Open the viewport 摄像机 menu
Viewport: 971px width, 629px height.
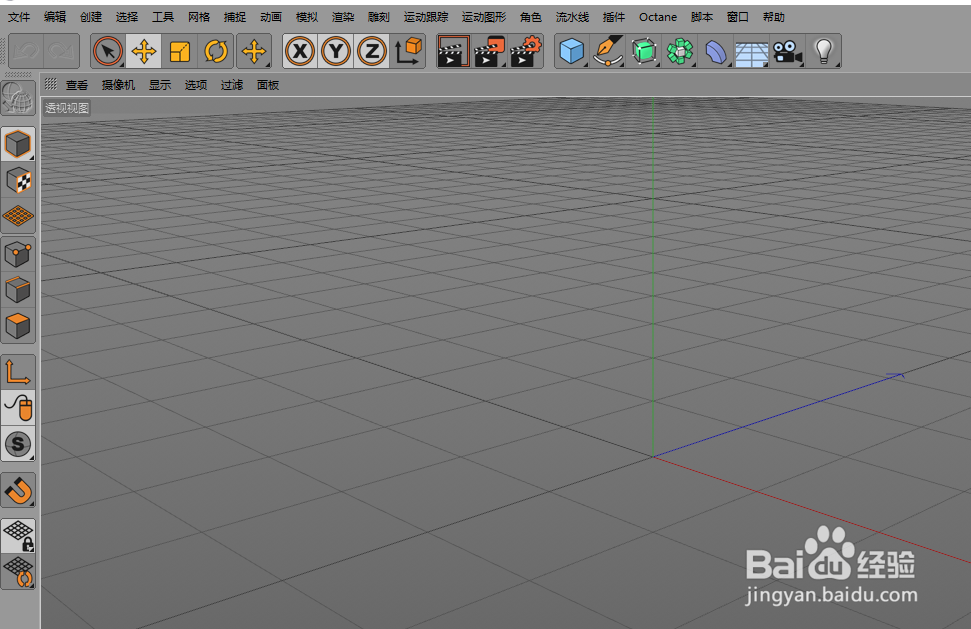118,85
